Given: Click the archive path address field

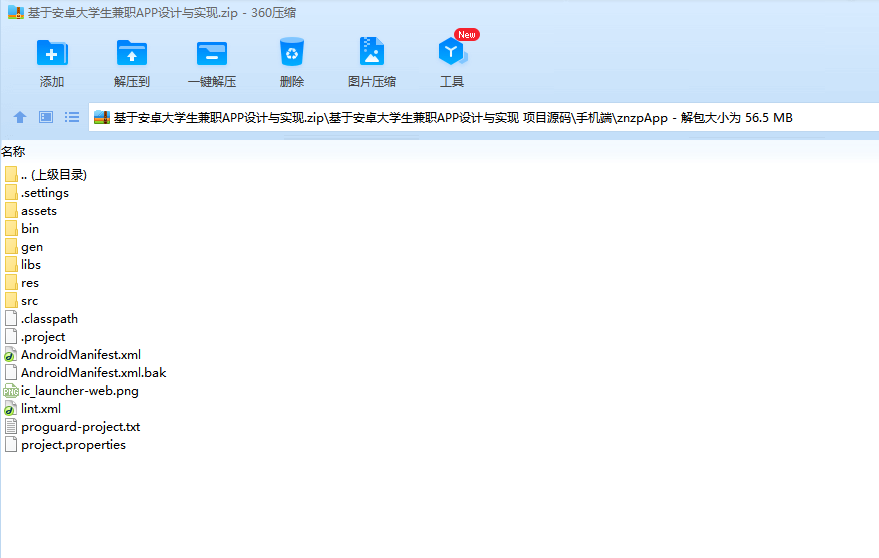Looking at the screenshot, I should tap(484, 117).
